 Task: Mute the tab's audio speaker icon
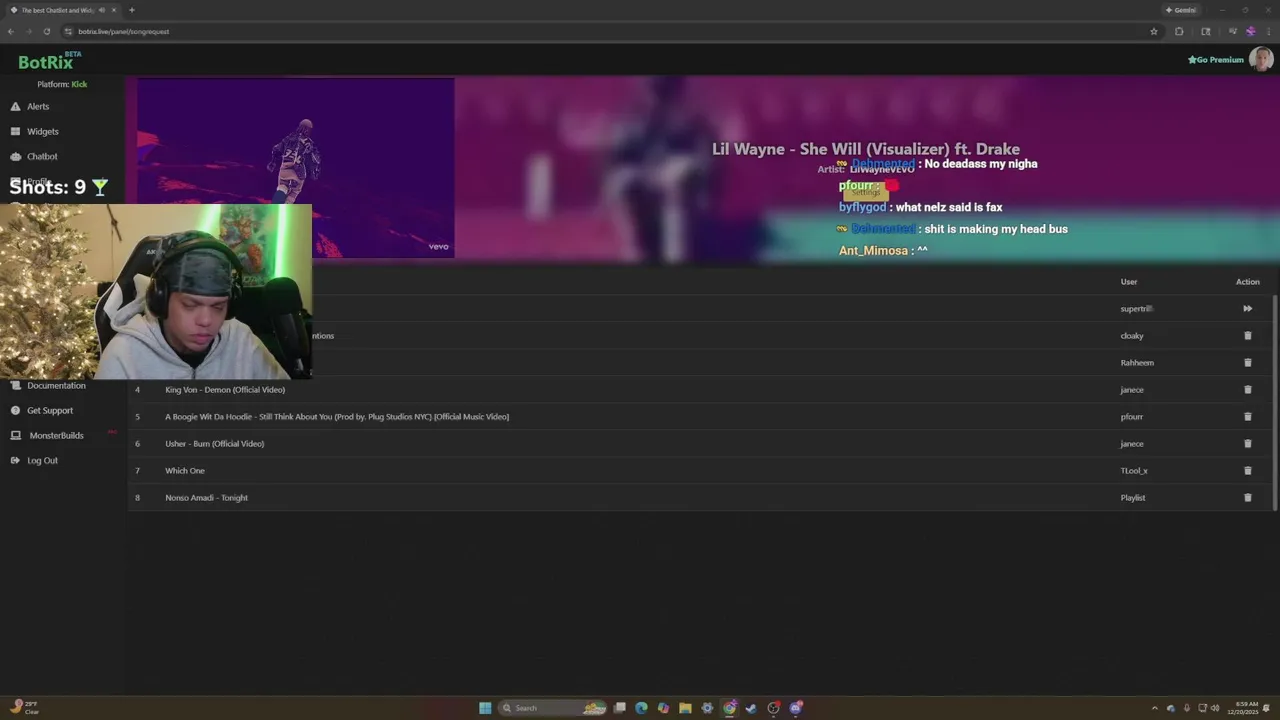101,10
